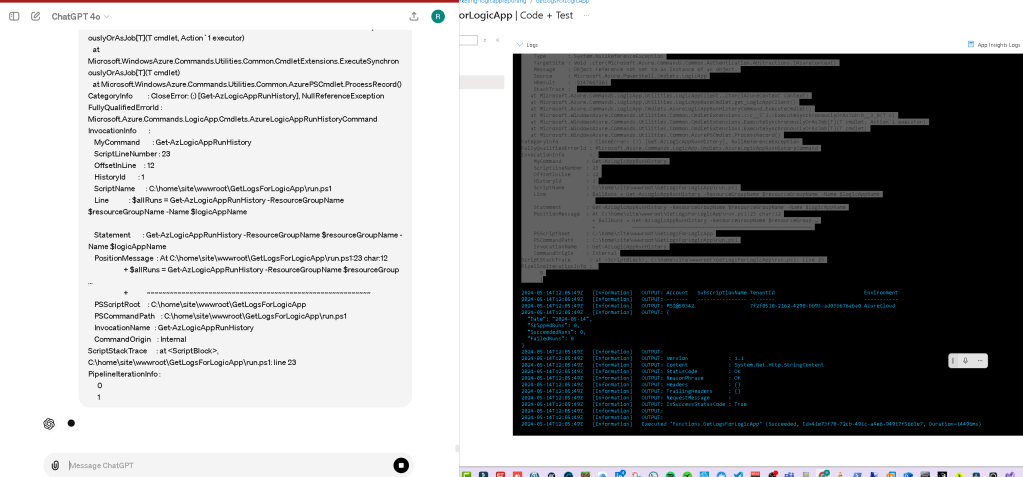The height and width of the screenshot is (477, 1023).
Task: Open the WhatsApp icon in taskbar
Action: click(654, 472)
